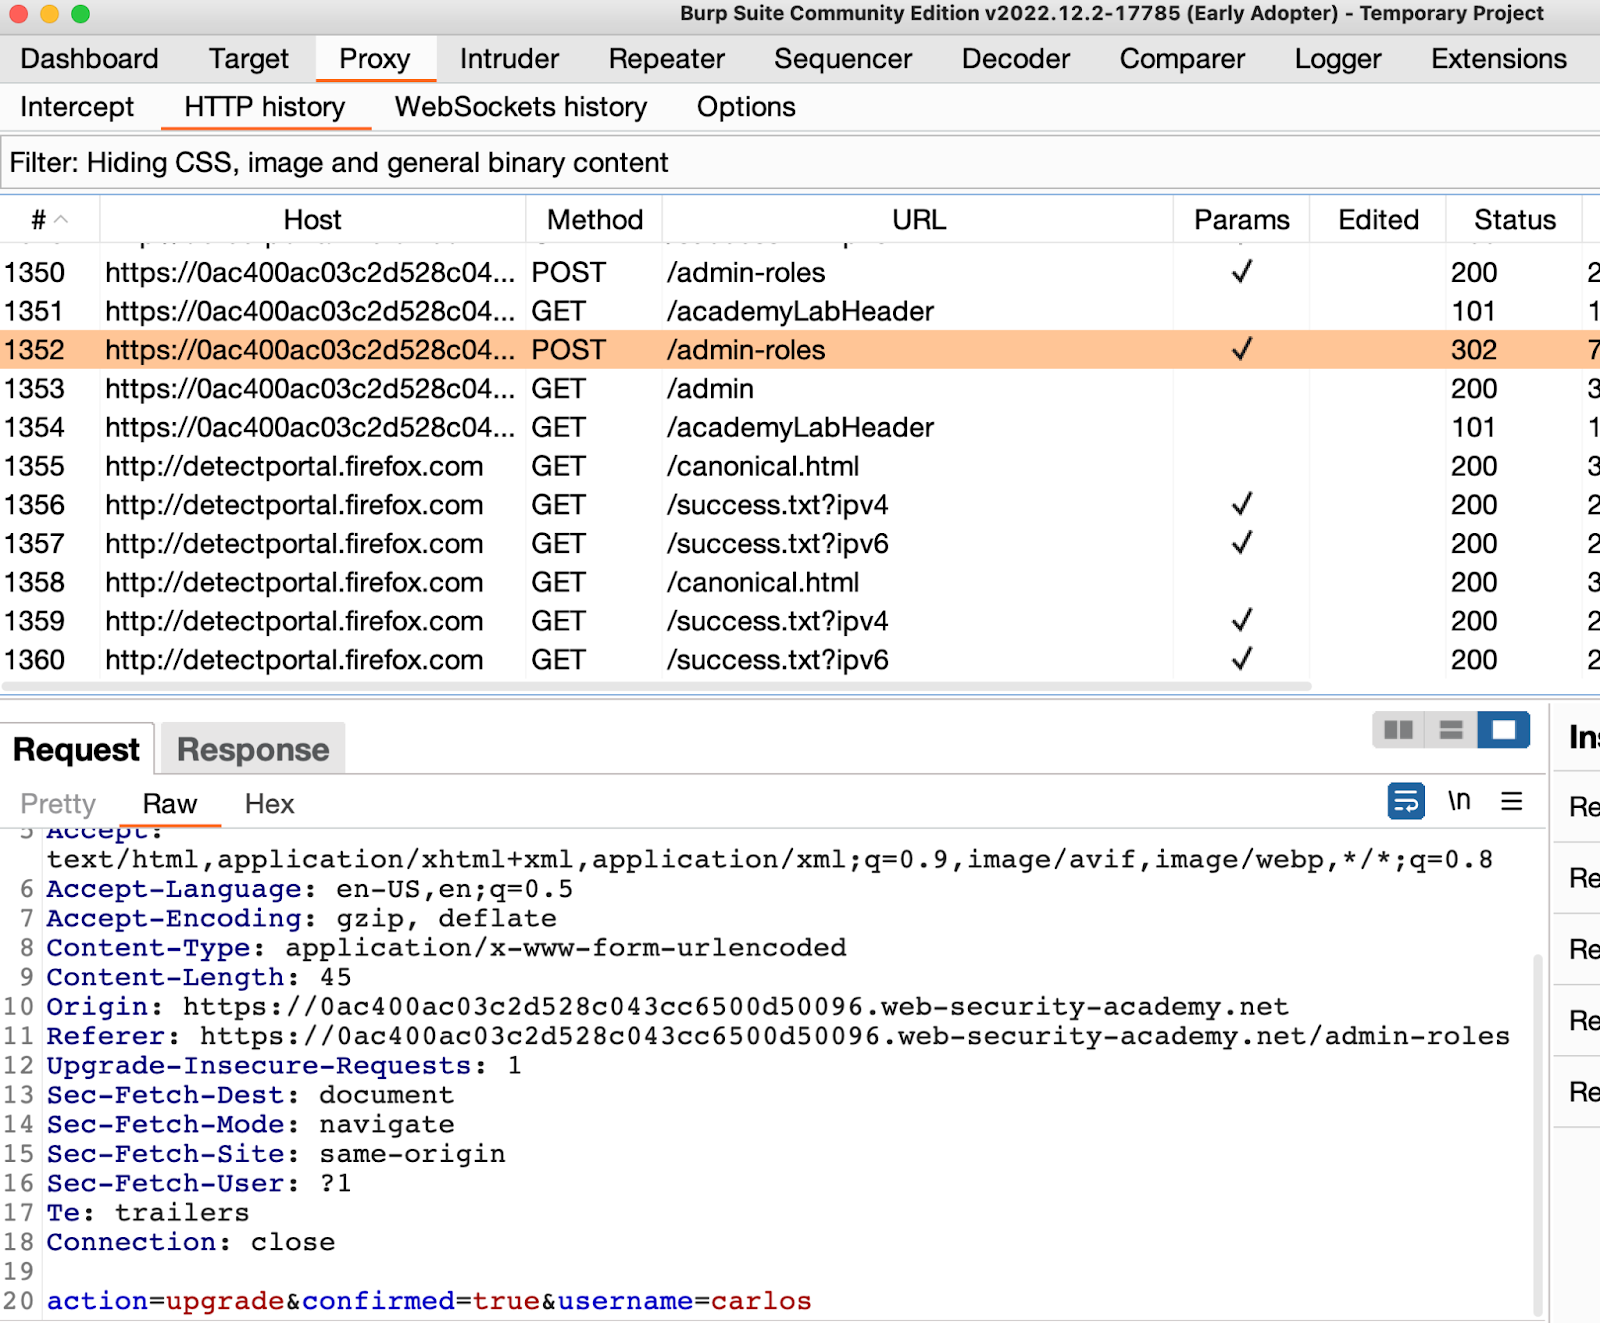
Task: Select row 1357 /success.txt?ipv6
Action: point(800,543)
